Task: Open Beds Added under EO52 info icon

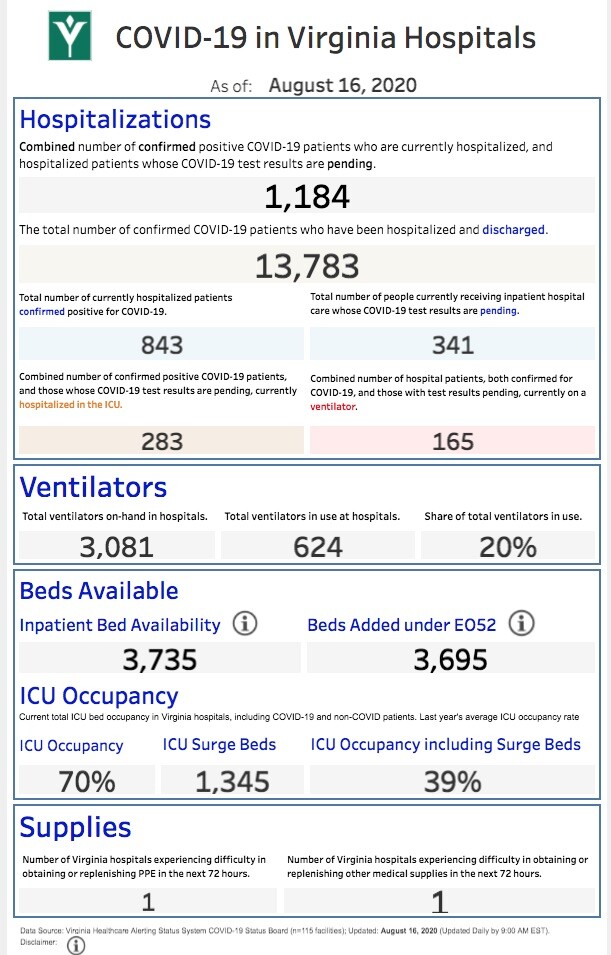Action: (521, 624)
